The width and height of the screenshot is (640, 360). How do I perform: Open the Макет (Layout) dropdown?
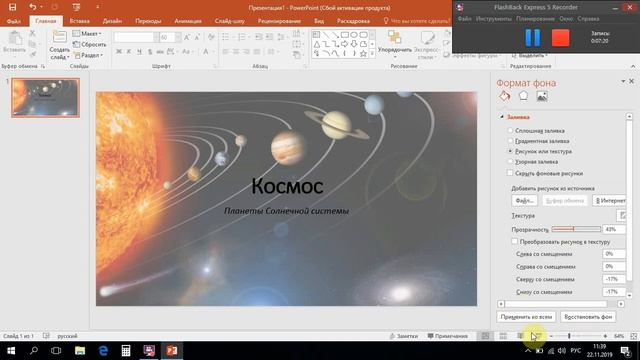tap(87, 33)
